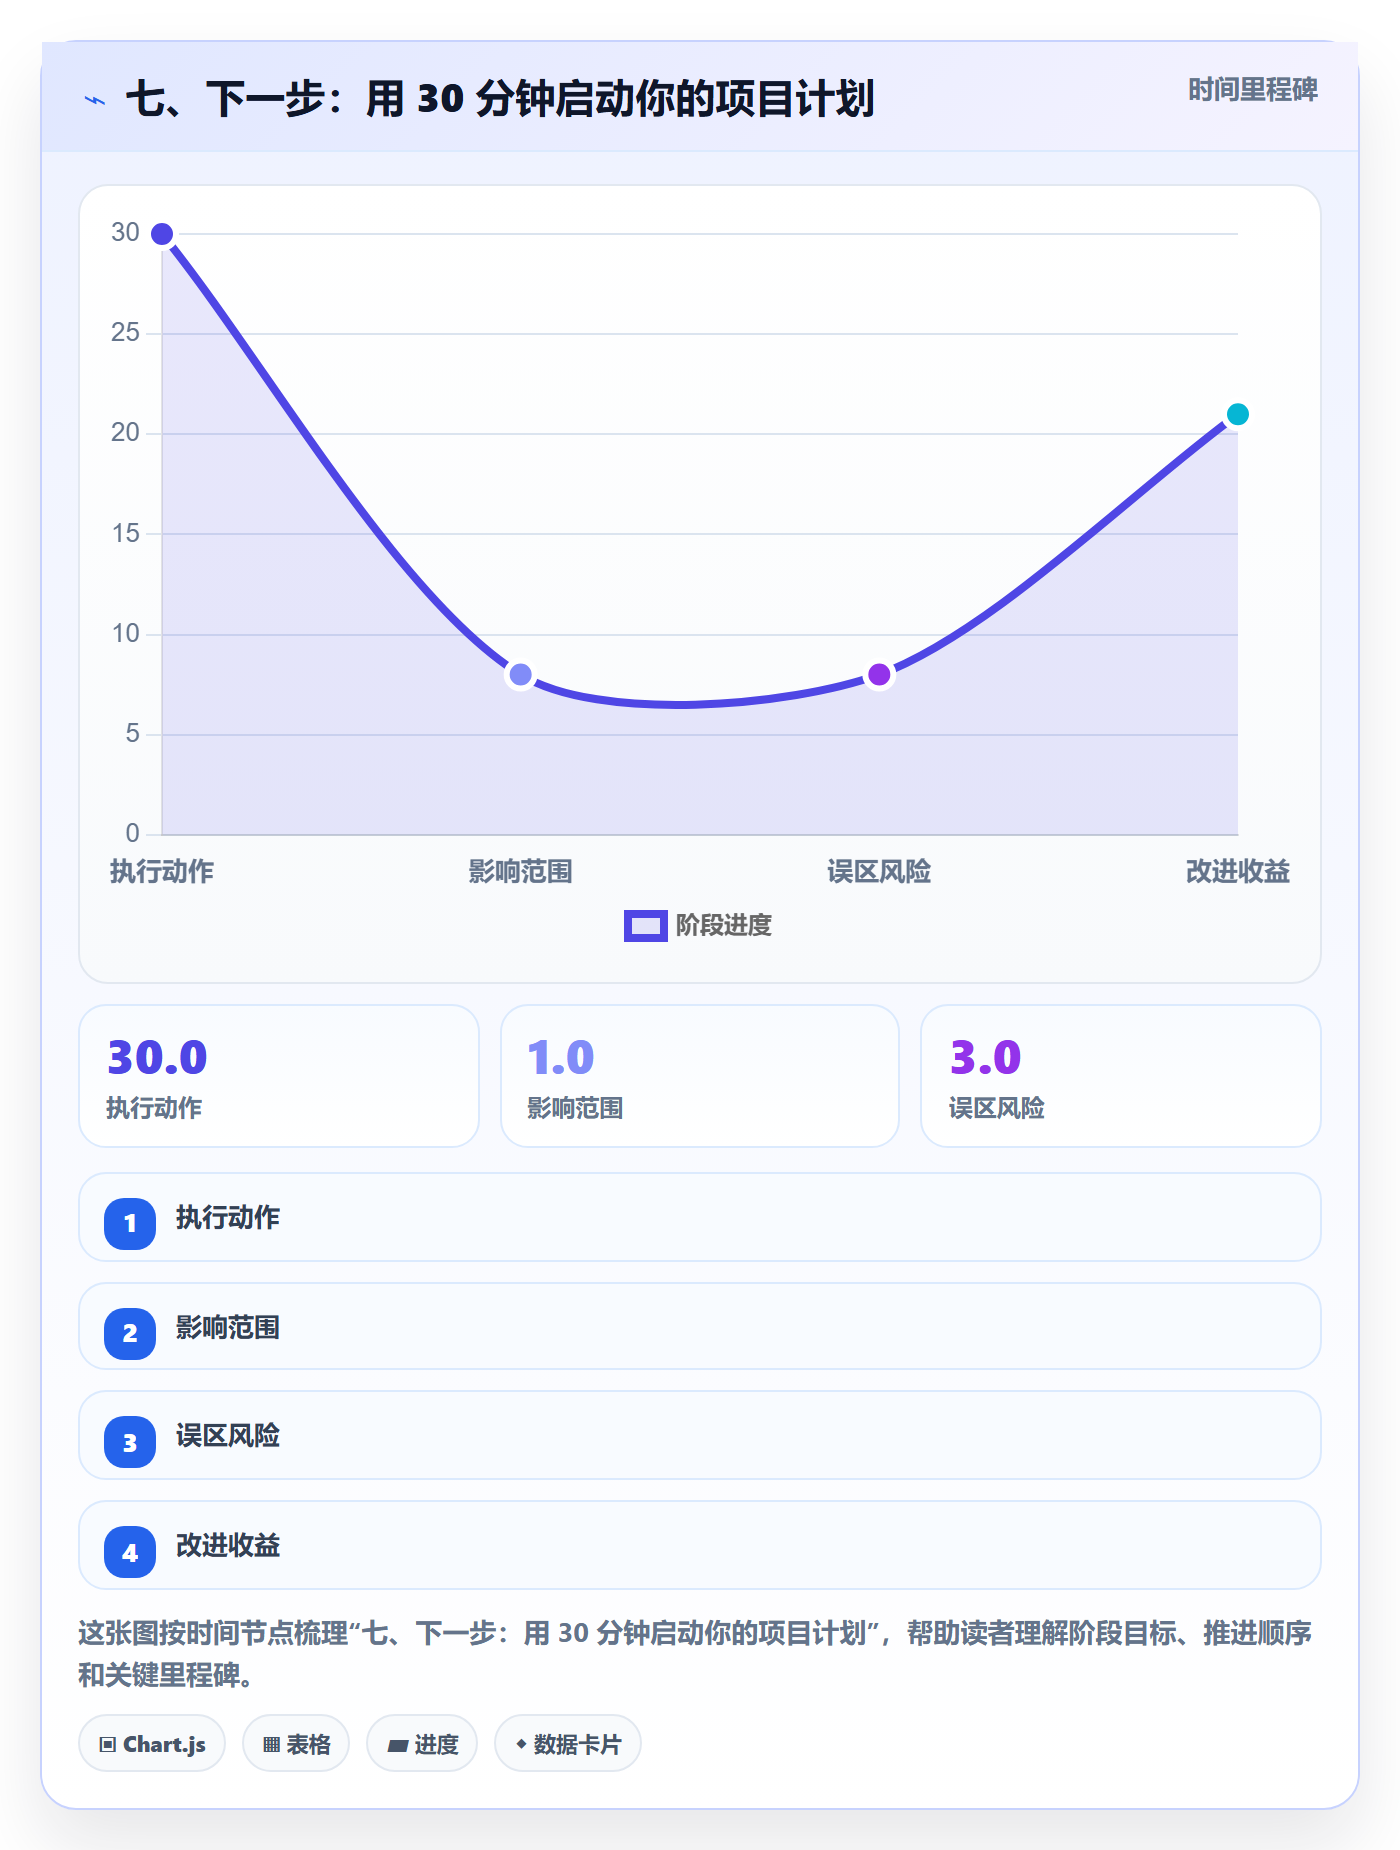Click the 数据卡片 tag
Image resolution: width=1400 pixels, height=1850 pixels.
tap(568, 1744)
